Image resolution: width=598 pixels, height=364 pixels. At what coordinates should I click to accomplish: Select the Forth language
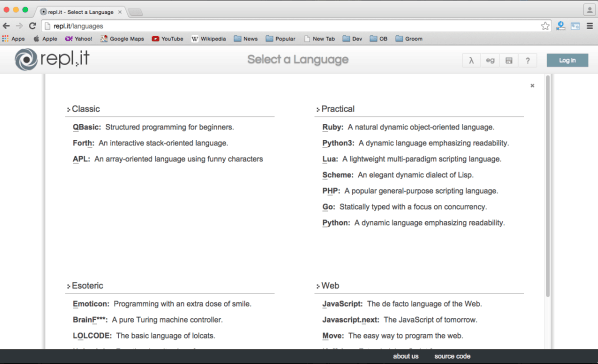[x=83, y=143]
